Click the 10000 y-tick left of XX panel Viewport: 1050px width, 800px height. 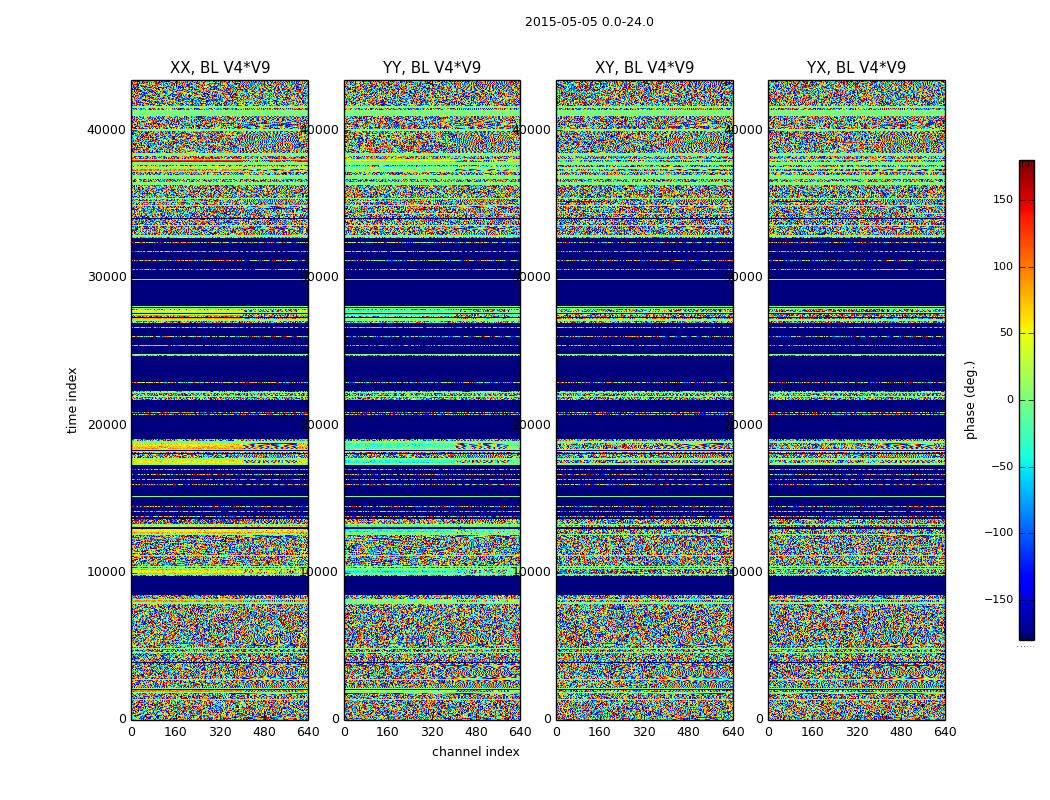[x=107, y=572]
